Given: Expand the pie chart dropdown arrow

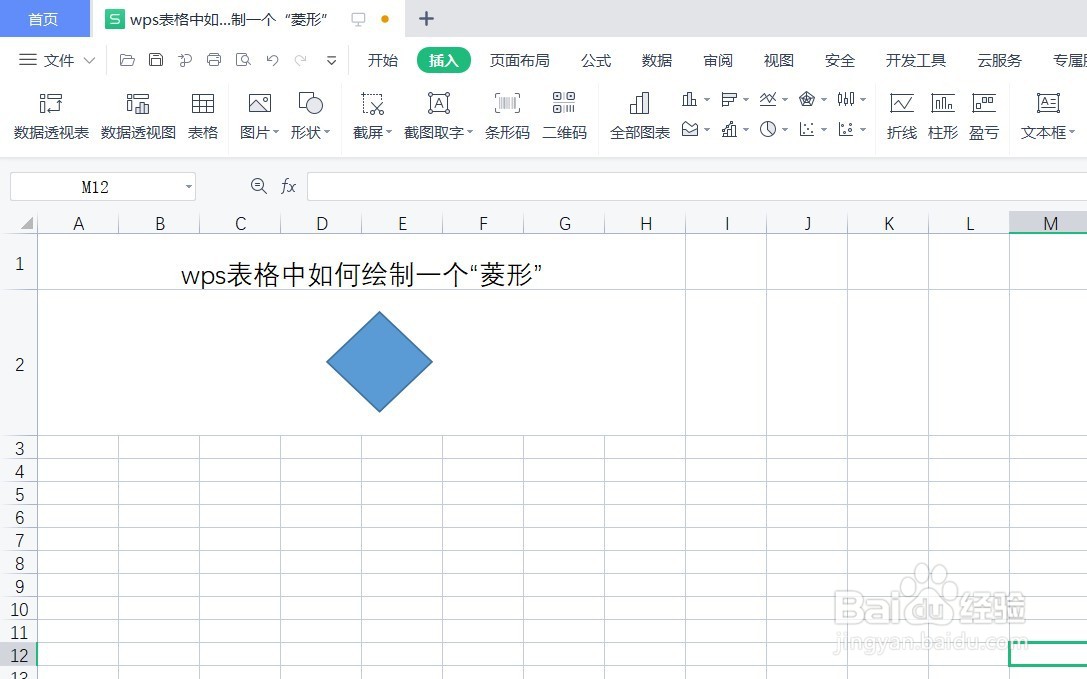Looking at the screenshot, I should coord(785,130).
